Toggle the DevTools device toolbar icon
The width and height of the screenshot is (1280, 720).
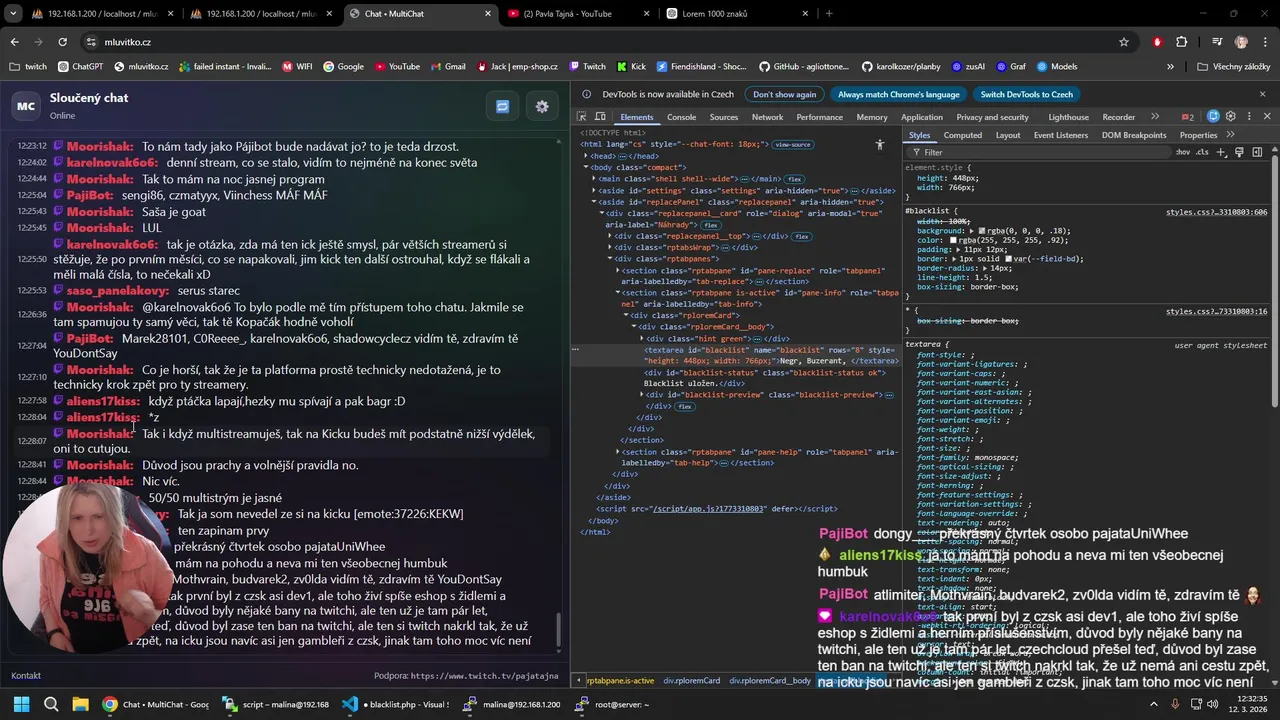tap(599, 117)
